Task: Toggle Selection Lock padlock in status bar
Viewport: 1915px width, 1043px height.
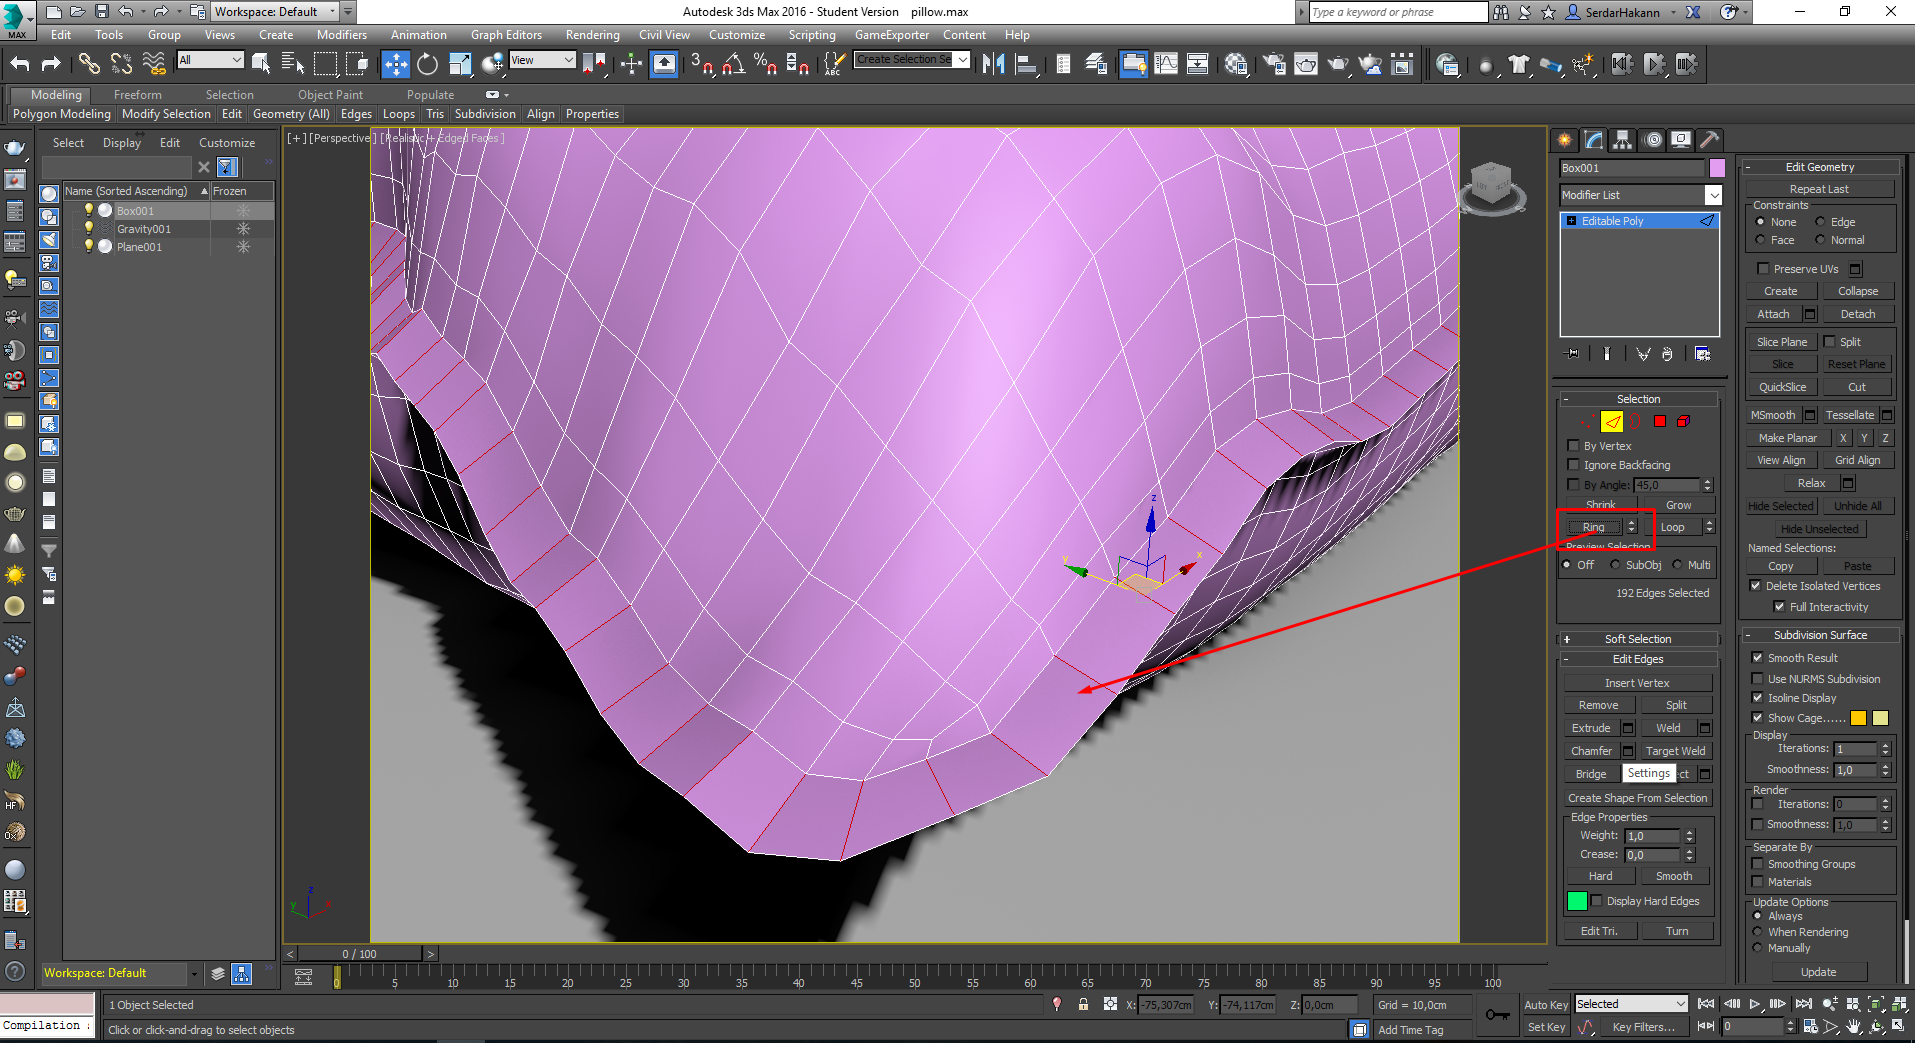Action: (x=1083, y=1004)
